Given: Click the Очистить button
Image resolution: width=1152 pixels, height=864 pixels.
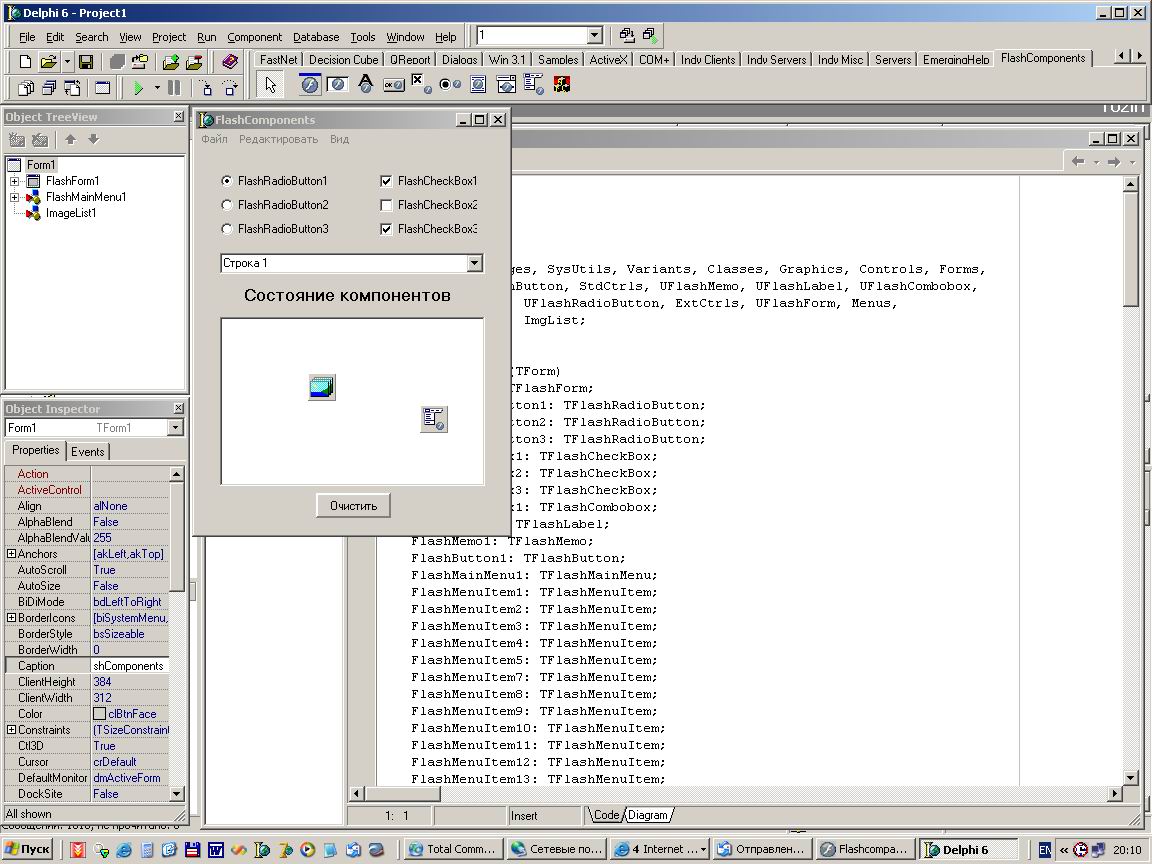Looking at the screenshot, I should tap(353, 505).
